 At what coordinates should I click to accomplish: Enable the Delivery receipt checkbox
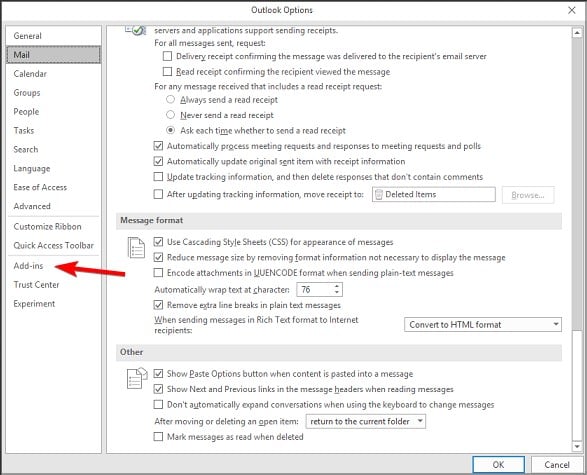point(167,56)
